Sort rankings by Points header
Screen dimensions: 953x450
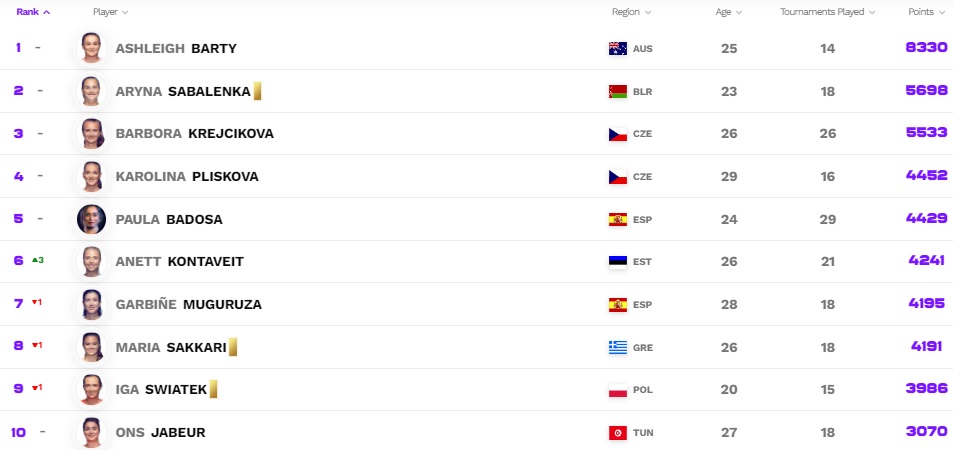click(x=926, y=12)
